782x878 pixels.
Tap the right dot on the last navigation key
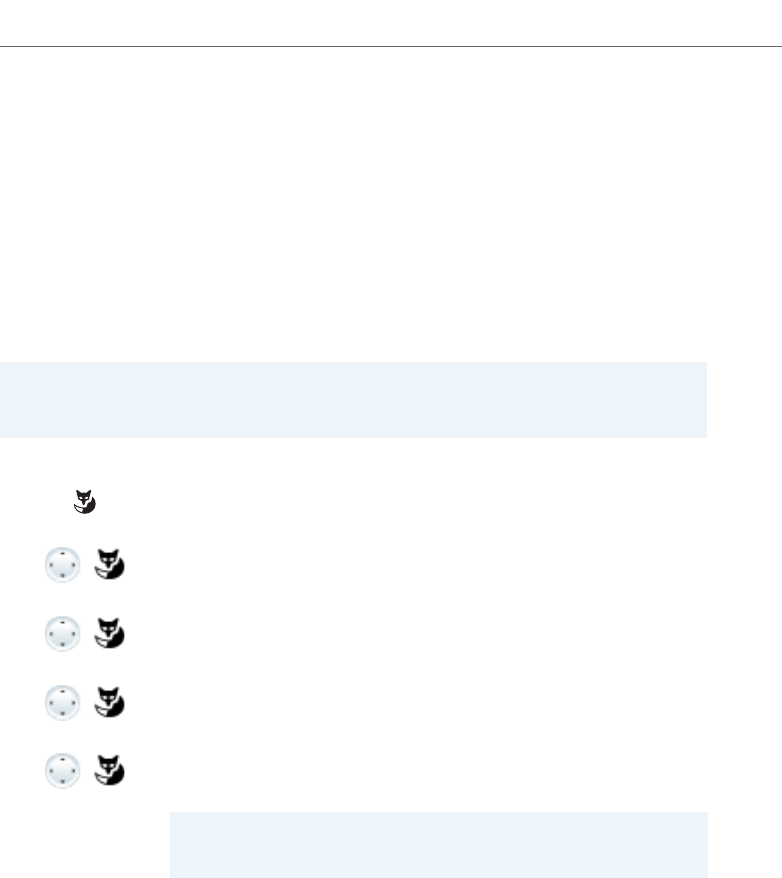74,771
